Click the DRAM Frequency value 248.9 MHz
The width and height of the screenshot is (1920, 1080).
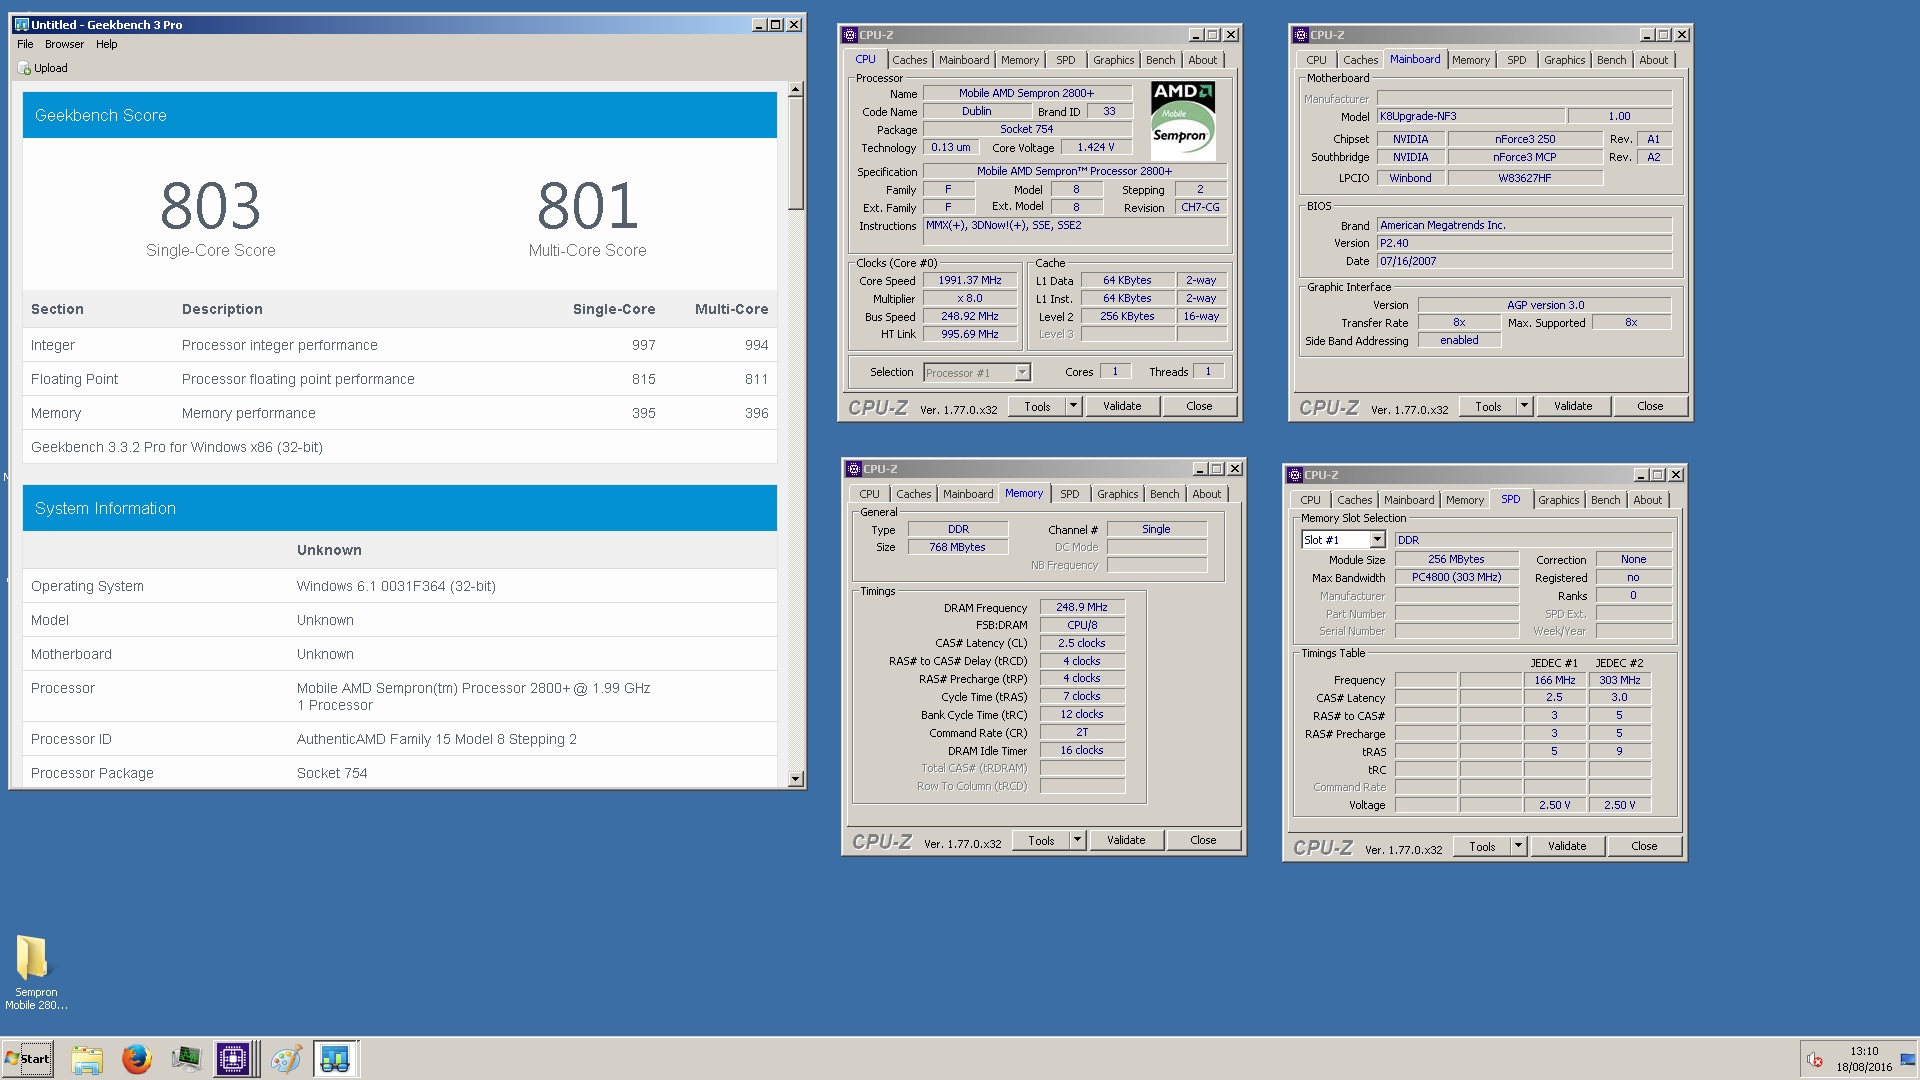coord(1082,607)
